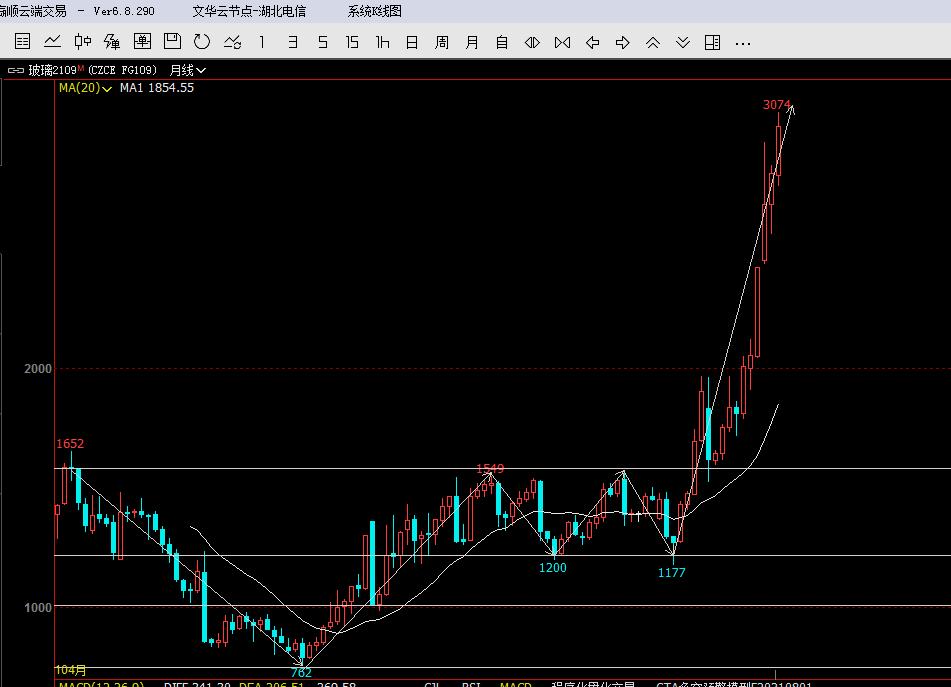Open the MA(20) indicator dropdown

pyautogui.click(x=85, y=88)
